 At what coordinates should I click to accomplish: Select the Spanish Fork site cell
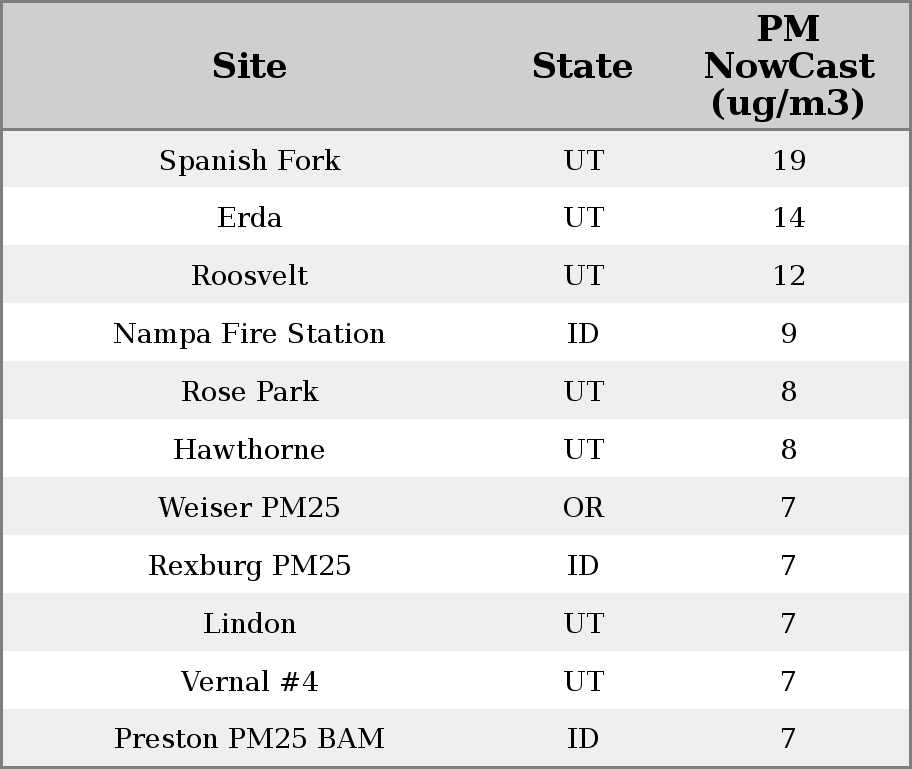(x=250, y=160)
